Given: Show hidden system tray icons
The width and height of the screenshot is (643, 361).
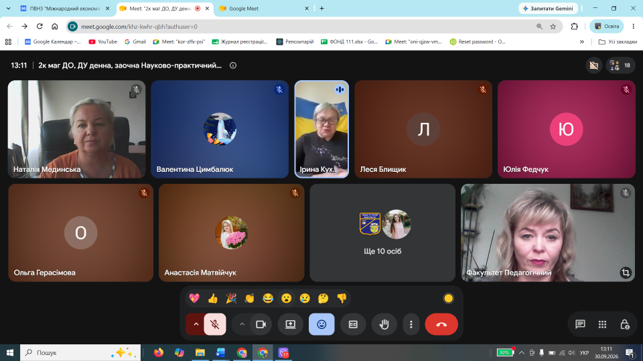Looking at the screenshot, I should [x=521, y=352].
